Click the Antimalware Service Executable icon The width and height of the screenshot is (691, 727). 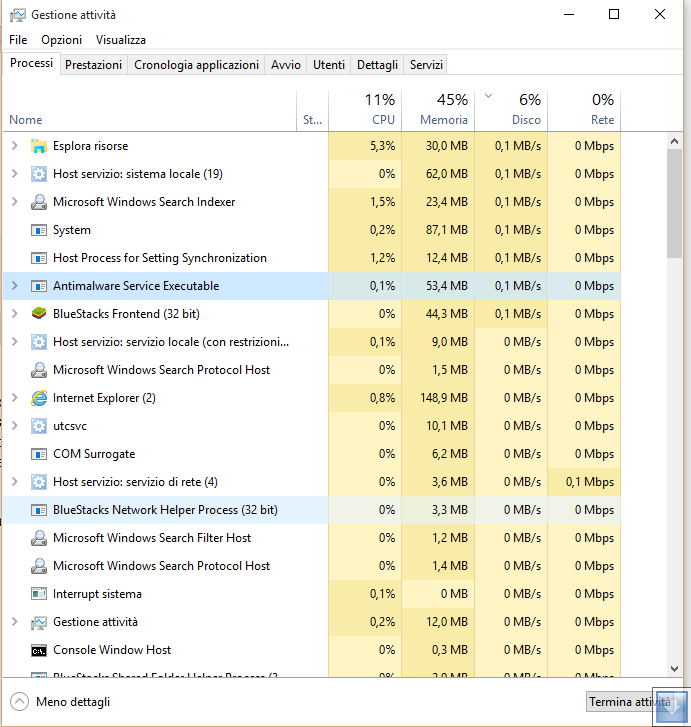point(39,286)
